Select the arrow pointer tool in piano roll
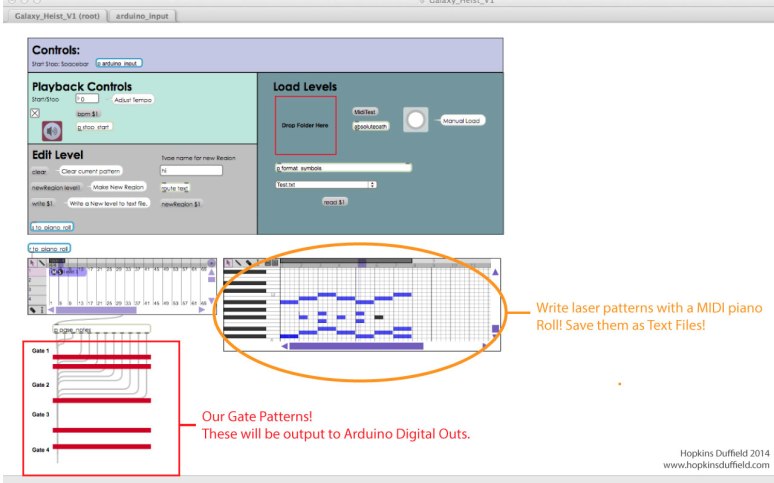 coord(229,264)
